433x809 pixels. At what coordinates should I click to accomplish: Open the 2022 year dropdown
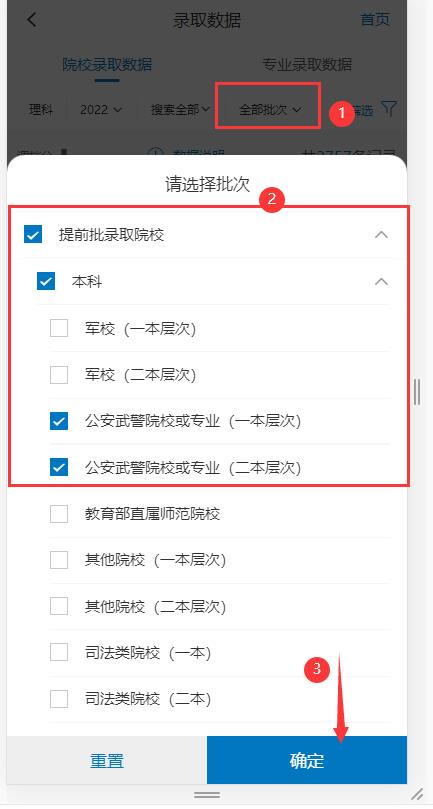click(x=101, y=109)
